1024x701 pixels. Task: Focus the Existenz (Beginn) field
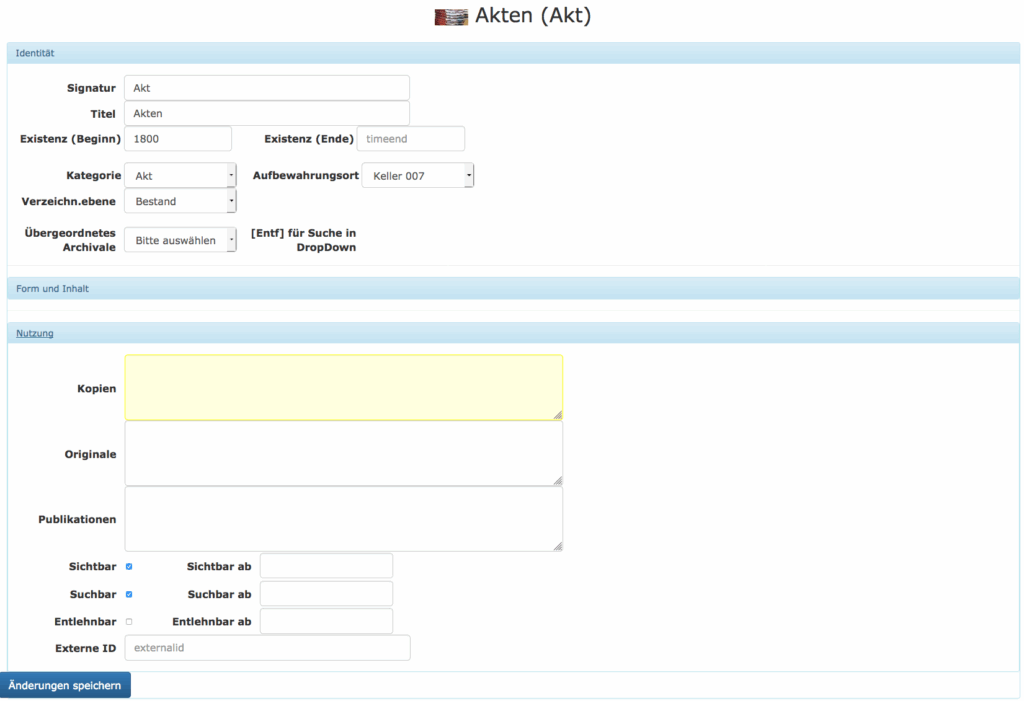178,139
